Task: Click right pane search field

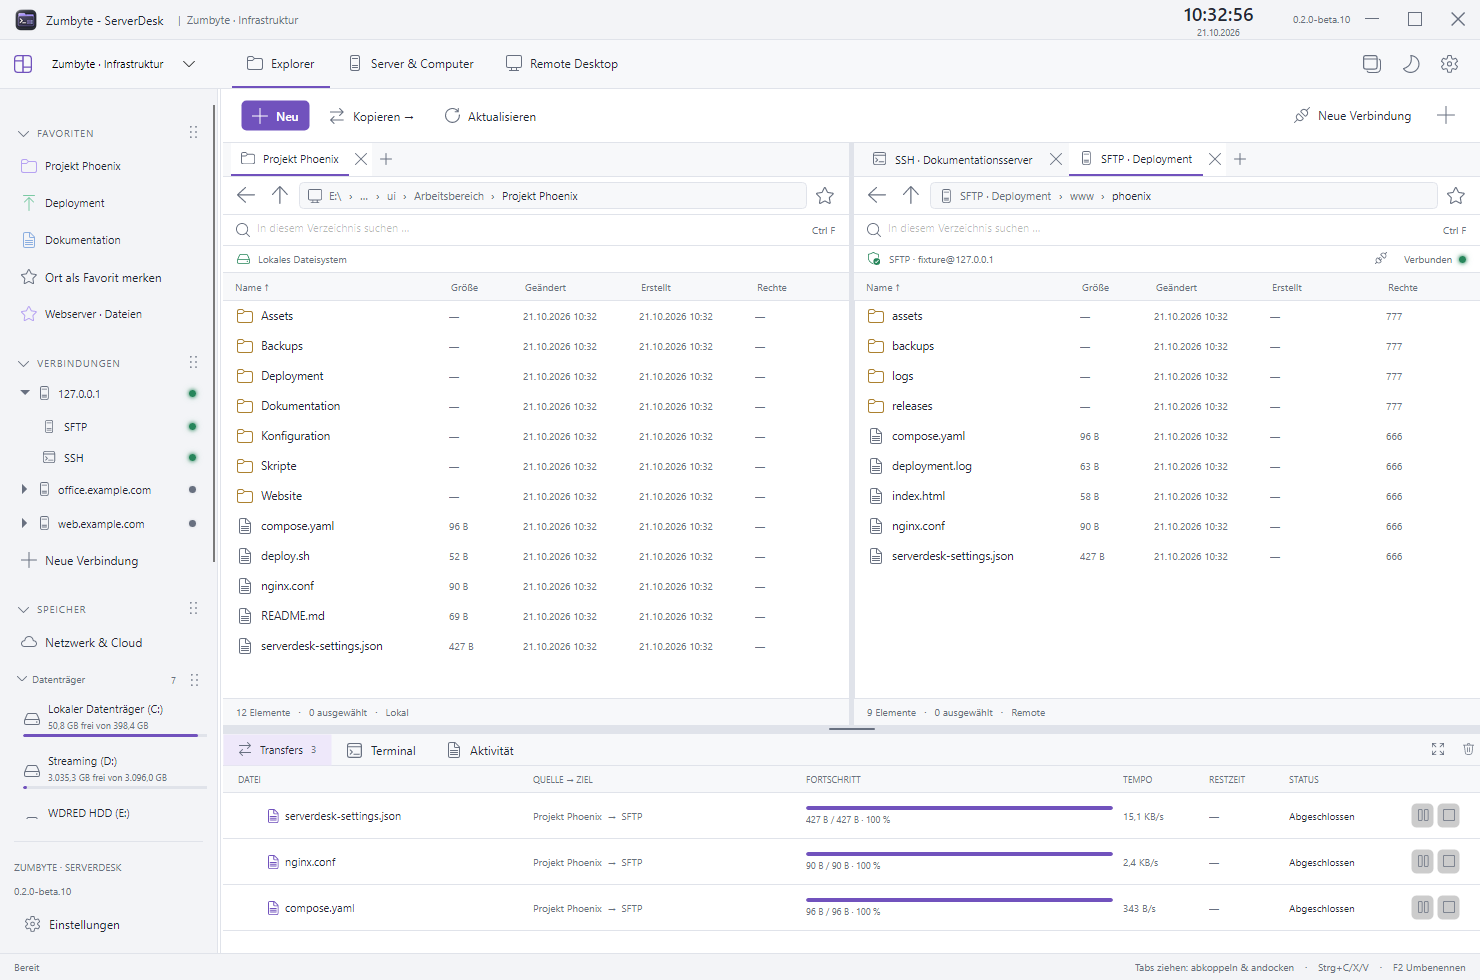Action: click(x=1166, y=229)
